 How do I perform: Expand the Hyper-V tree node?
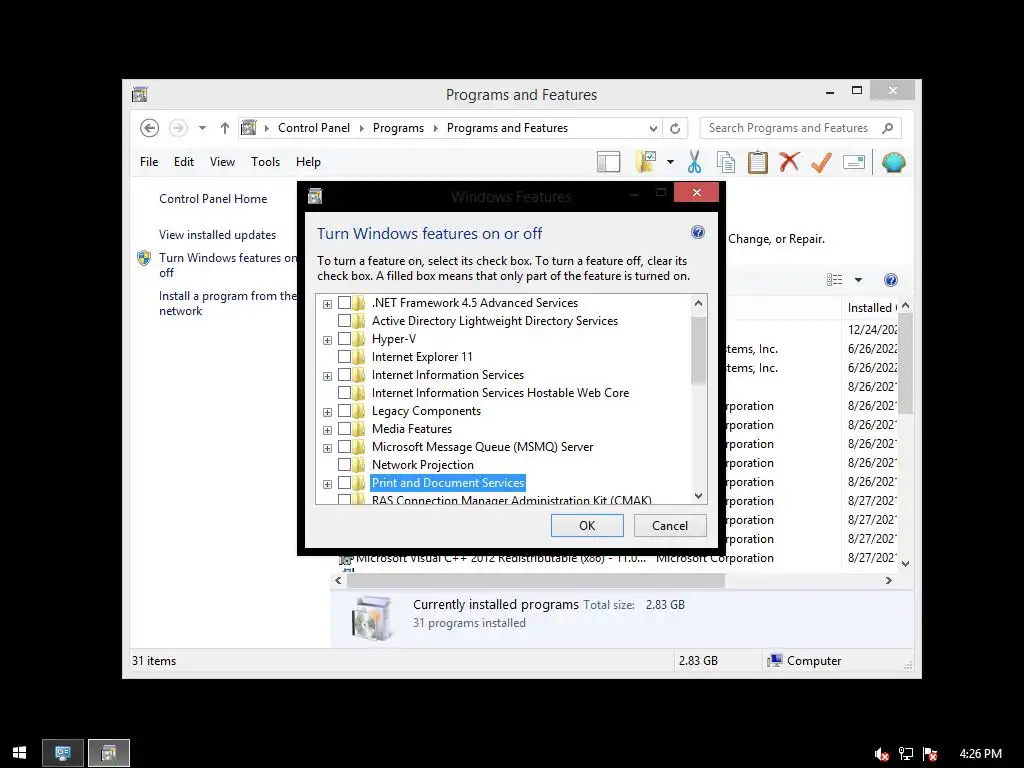pyautogui.click(x=327, y=340)
